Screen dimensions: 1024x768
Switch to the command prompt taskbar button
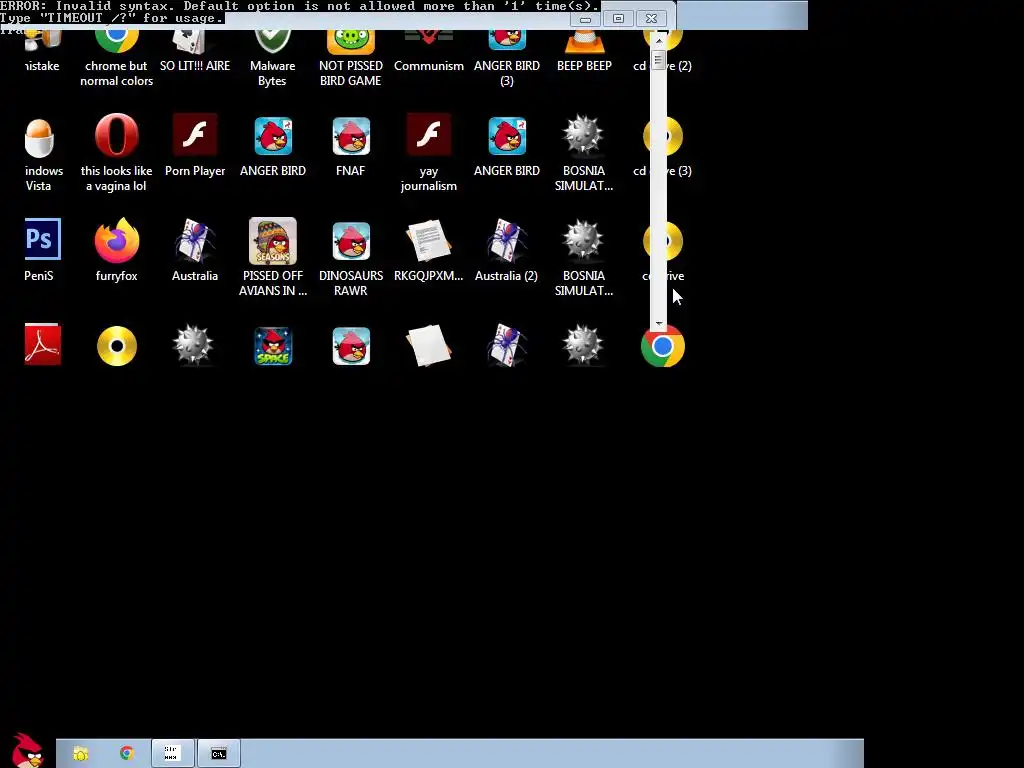219,754
